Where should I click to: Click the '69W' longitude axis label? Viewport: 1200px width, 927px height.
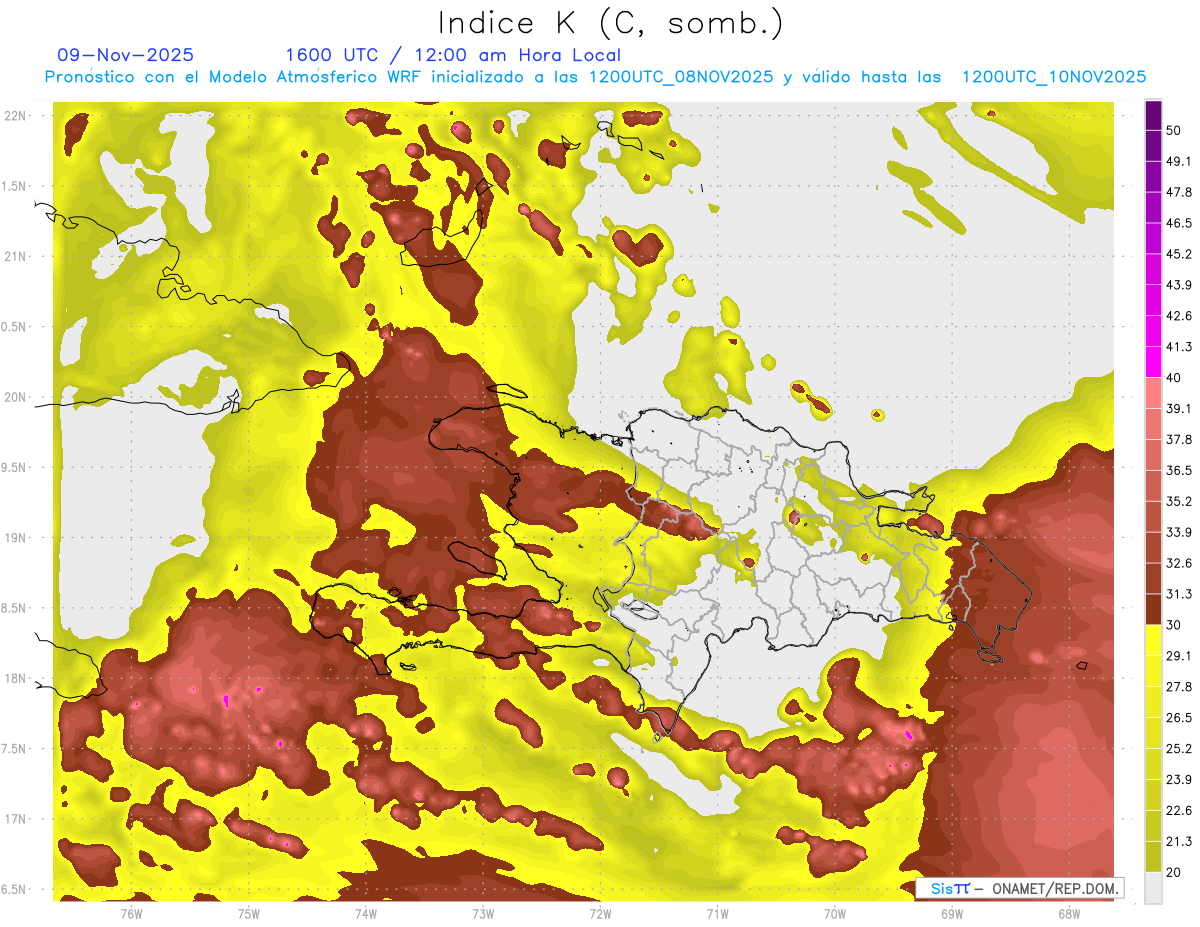[x=952, y=913]
